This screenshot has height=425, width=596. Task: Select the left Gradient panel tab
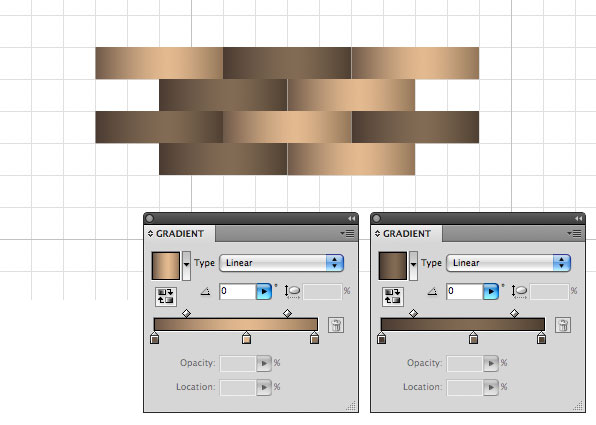pyautogui.click(x=179, y=233)
